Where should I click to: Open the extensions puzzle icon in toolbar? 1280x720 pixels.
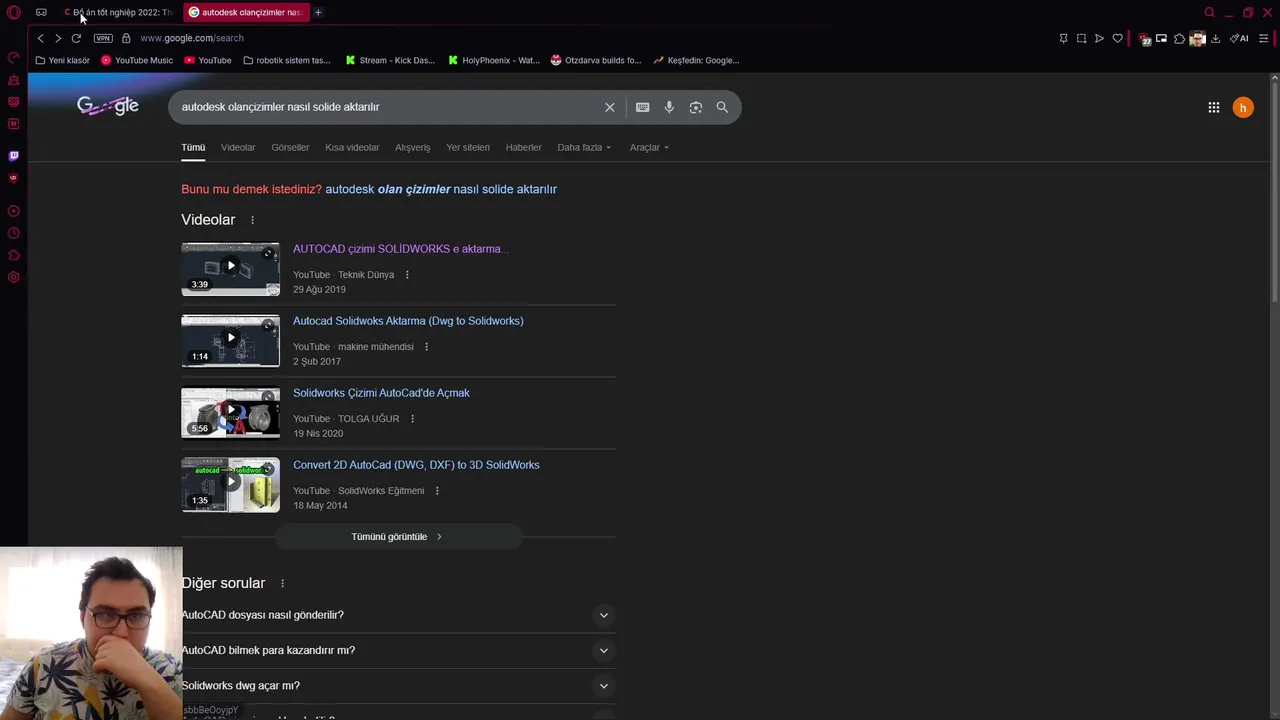tap(1179, 38)
